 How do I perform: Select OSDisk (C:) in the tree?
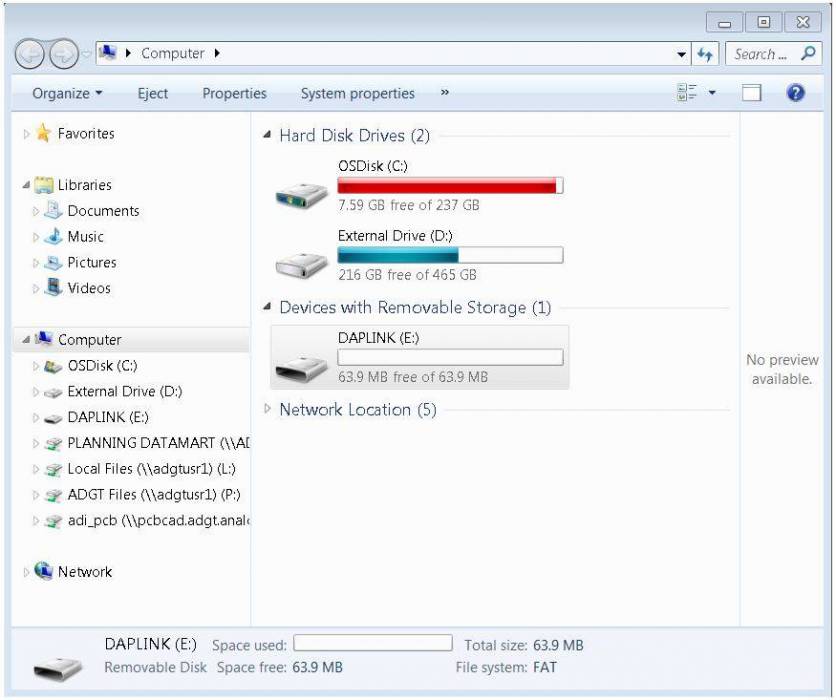(102, 366)
